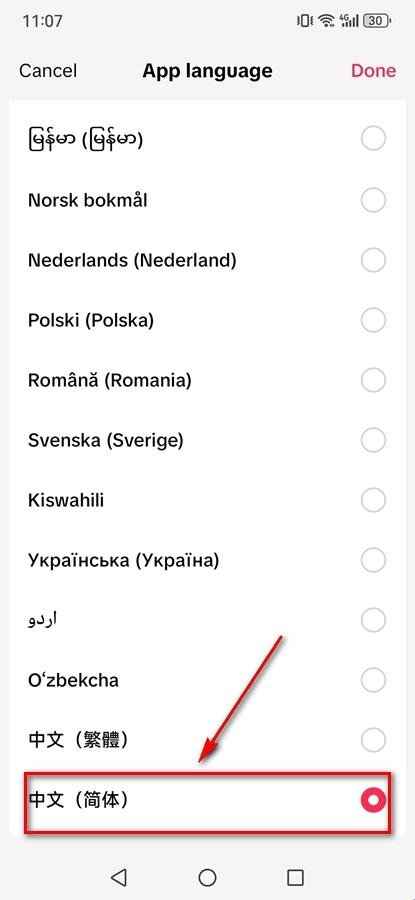Tap Done to confirm language
The width and height of the screenshot is (415, 900).
pos(373,71)
